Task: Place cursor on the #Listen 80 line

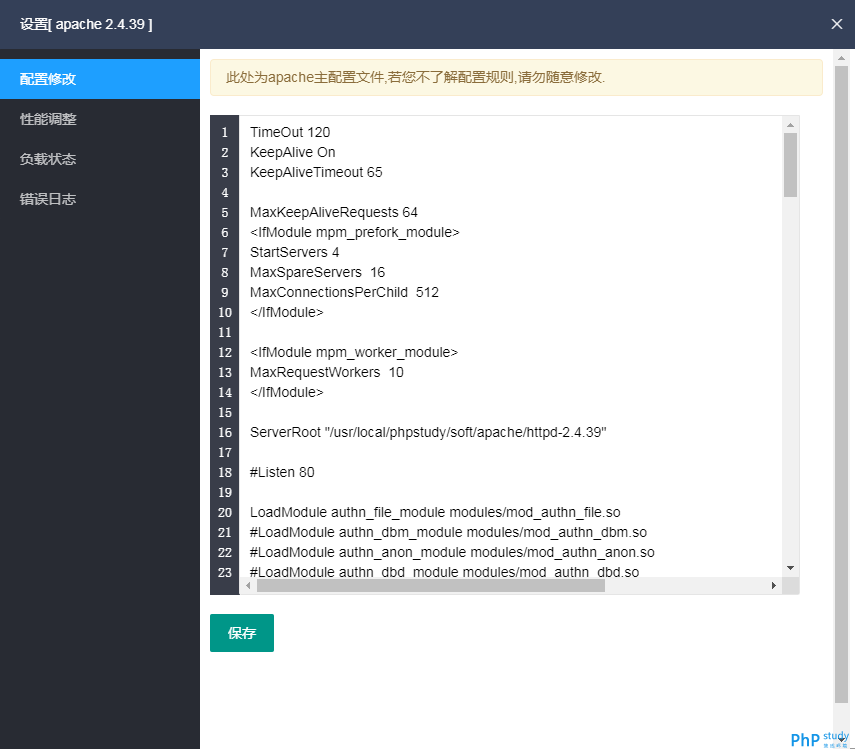Action: coord(282,472)
